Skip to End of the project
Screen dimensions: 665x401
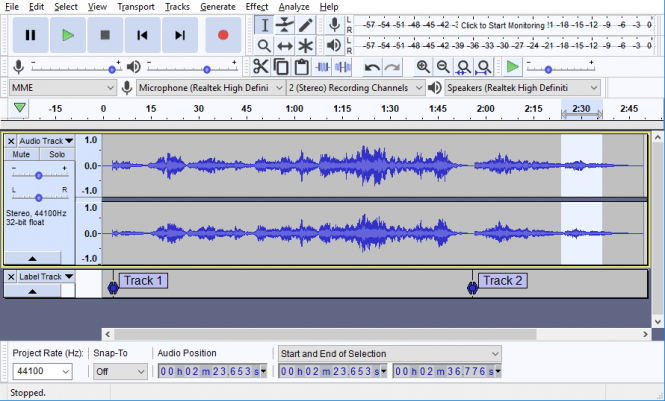coord(180,35)
